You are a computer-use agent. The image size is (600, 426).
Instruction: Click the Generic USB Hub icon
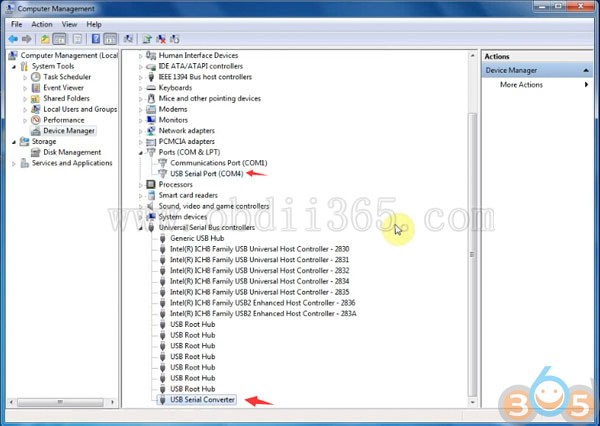tap(163, 238)
